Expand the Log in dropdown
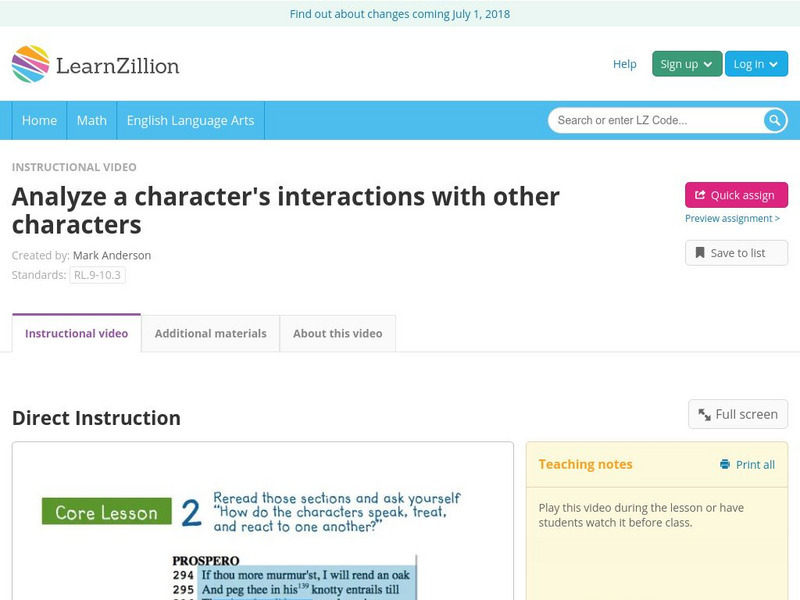Viewport: 800px width, 600px height. pos(755,63)
